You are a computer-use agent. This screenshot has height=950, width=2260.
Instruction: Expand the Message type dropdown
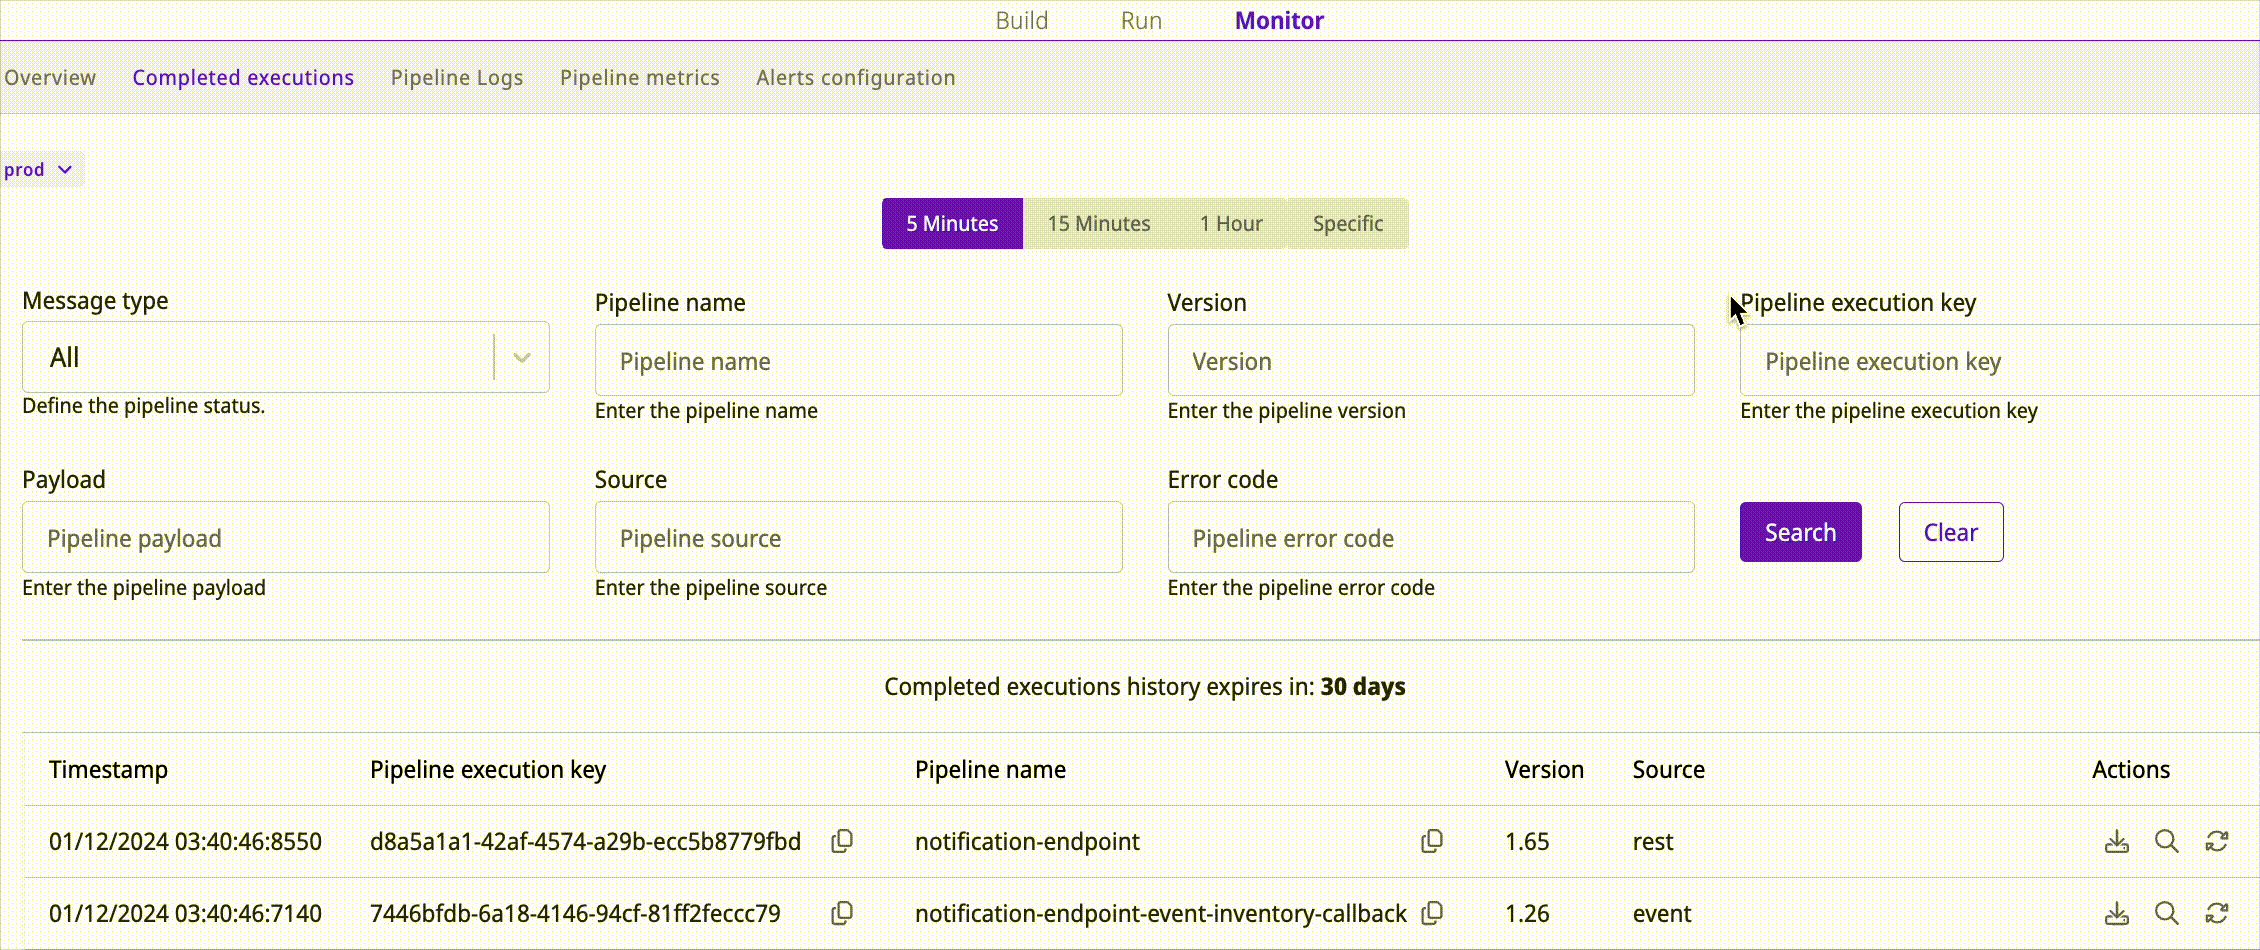[x=521, y=357]
